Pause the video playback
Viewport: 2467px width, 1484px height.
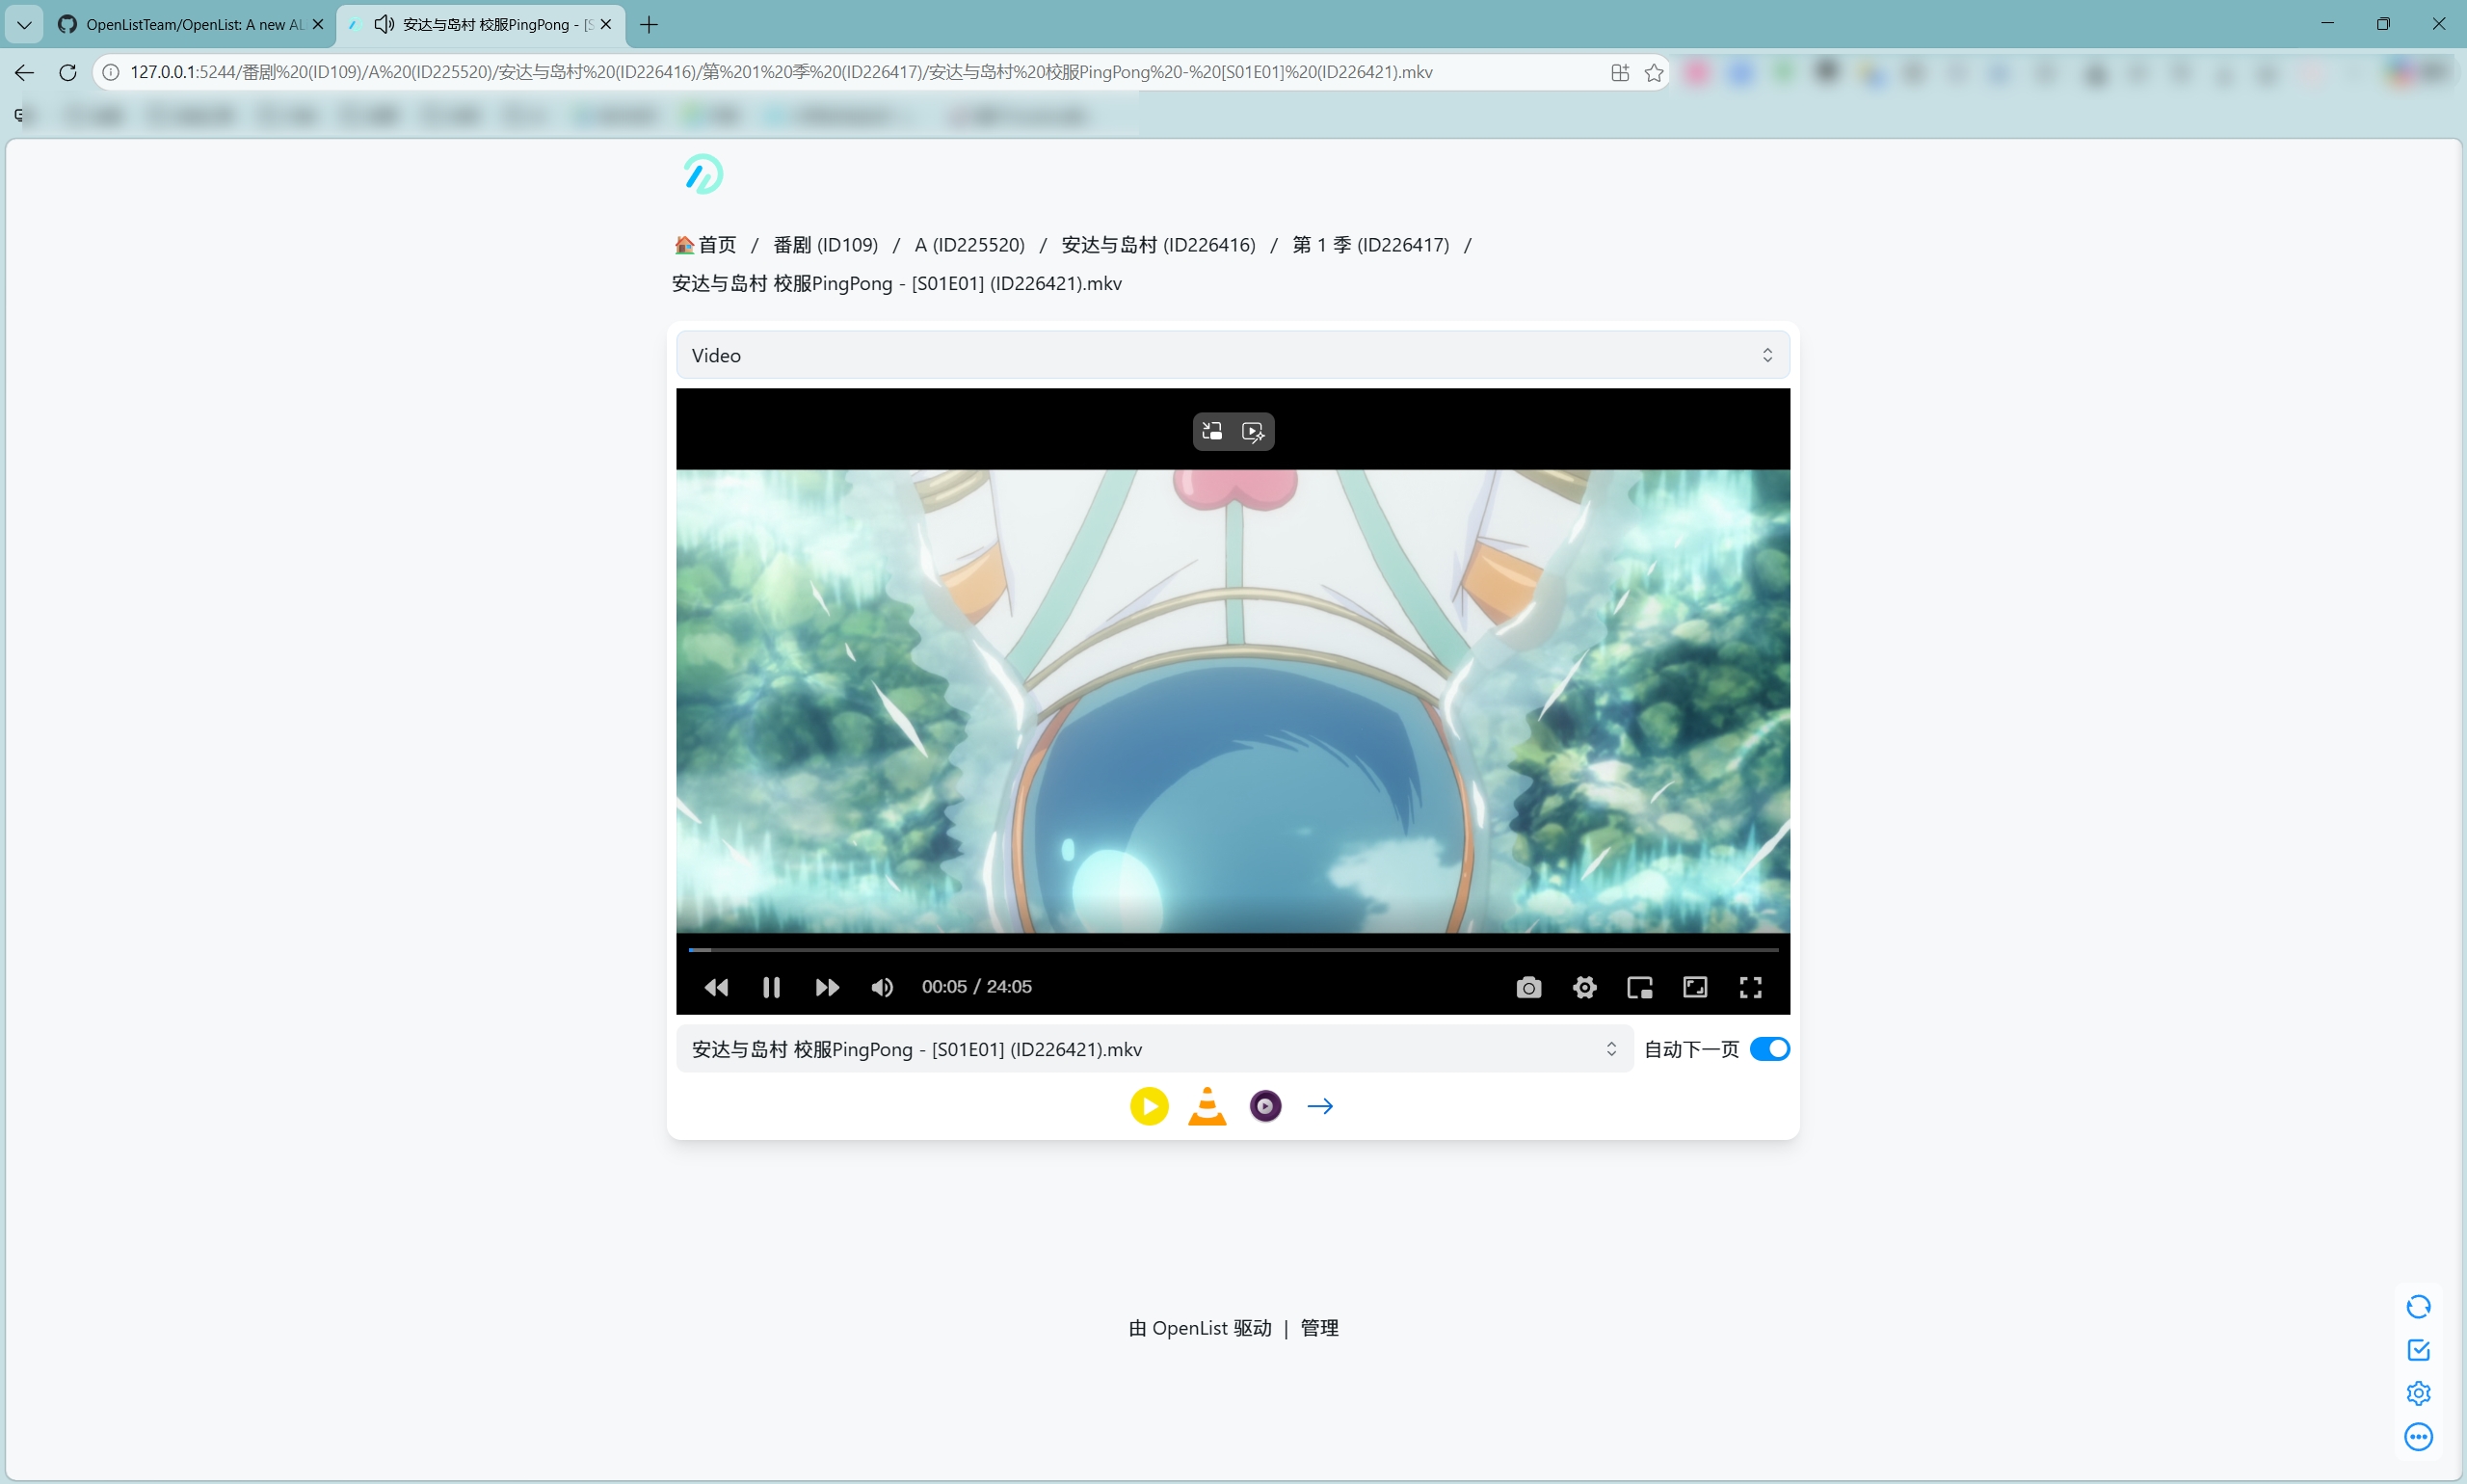tap(771, 987)
